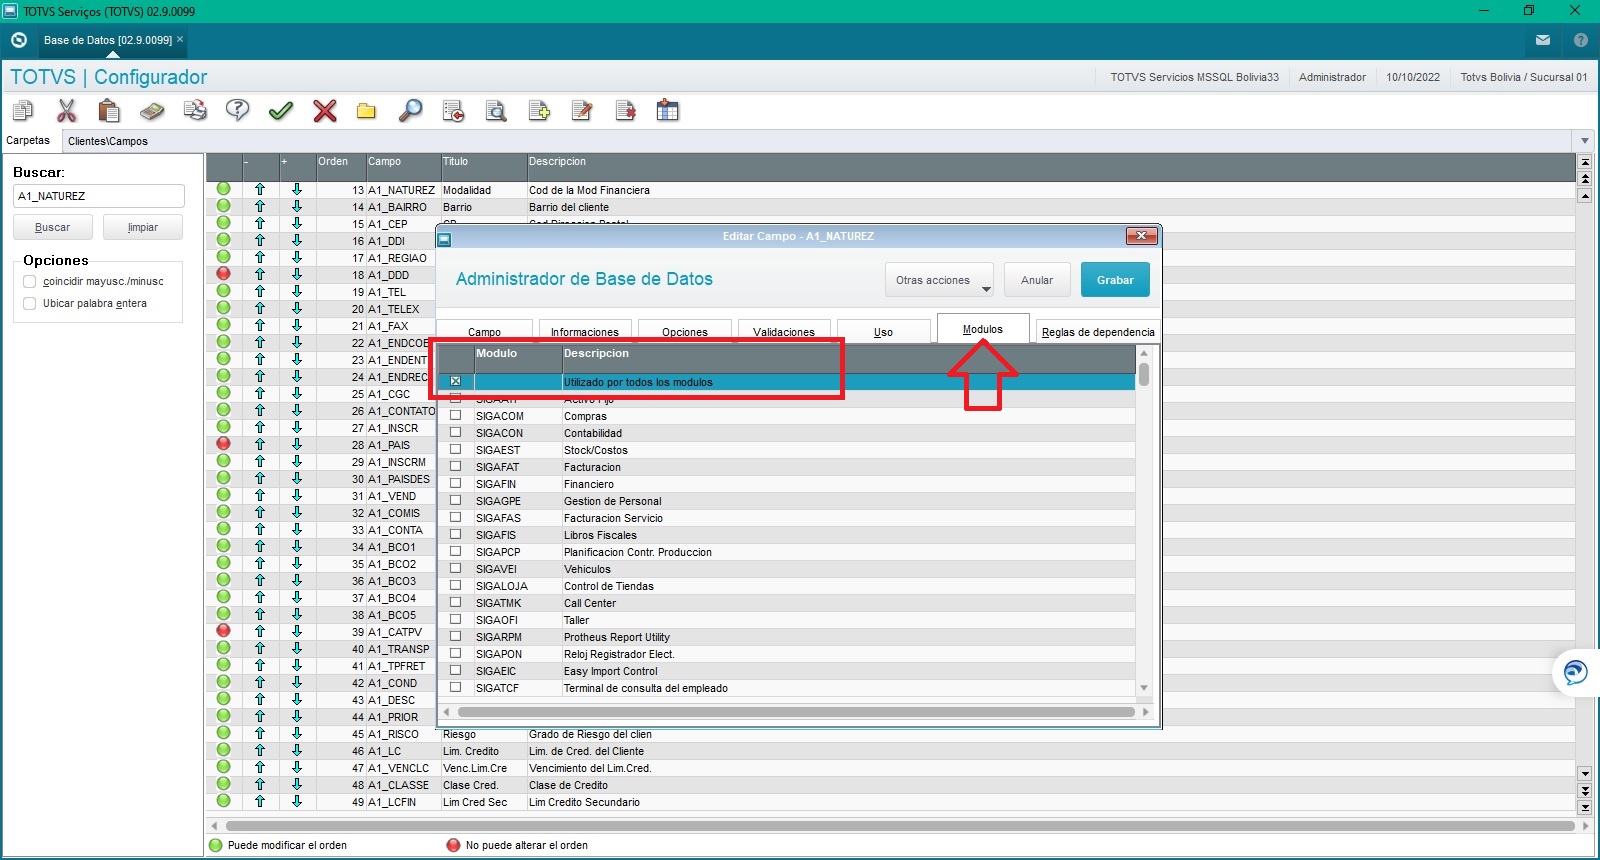Open the calculator toolbar icon
This screenshot has height=860, width=1600.
152,110
